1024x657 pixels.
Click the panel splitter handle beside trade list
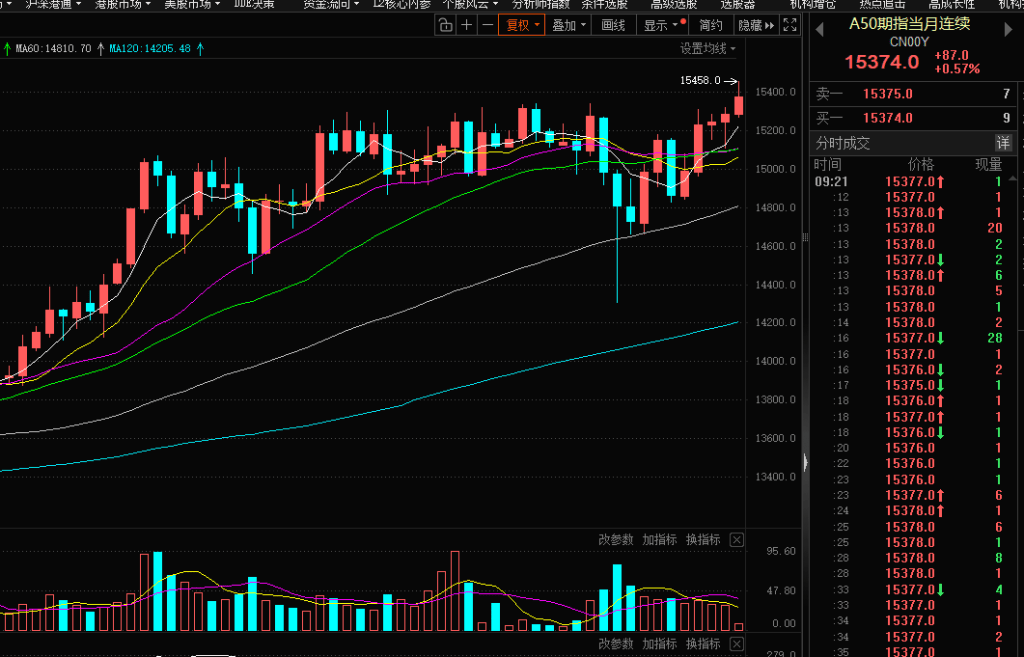(x=803, y=462)
